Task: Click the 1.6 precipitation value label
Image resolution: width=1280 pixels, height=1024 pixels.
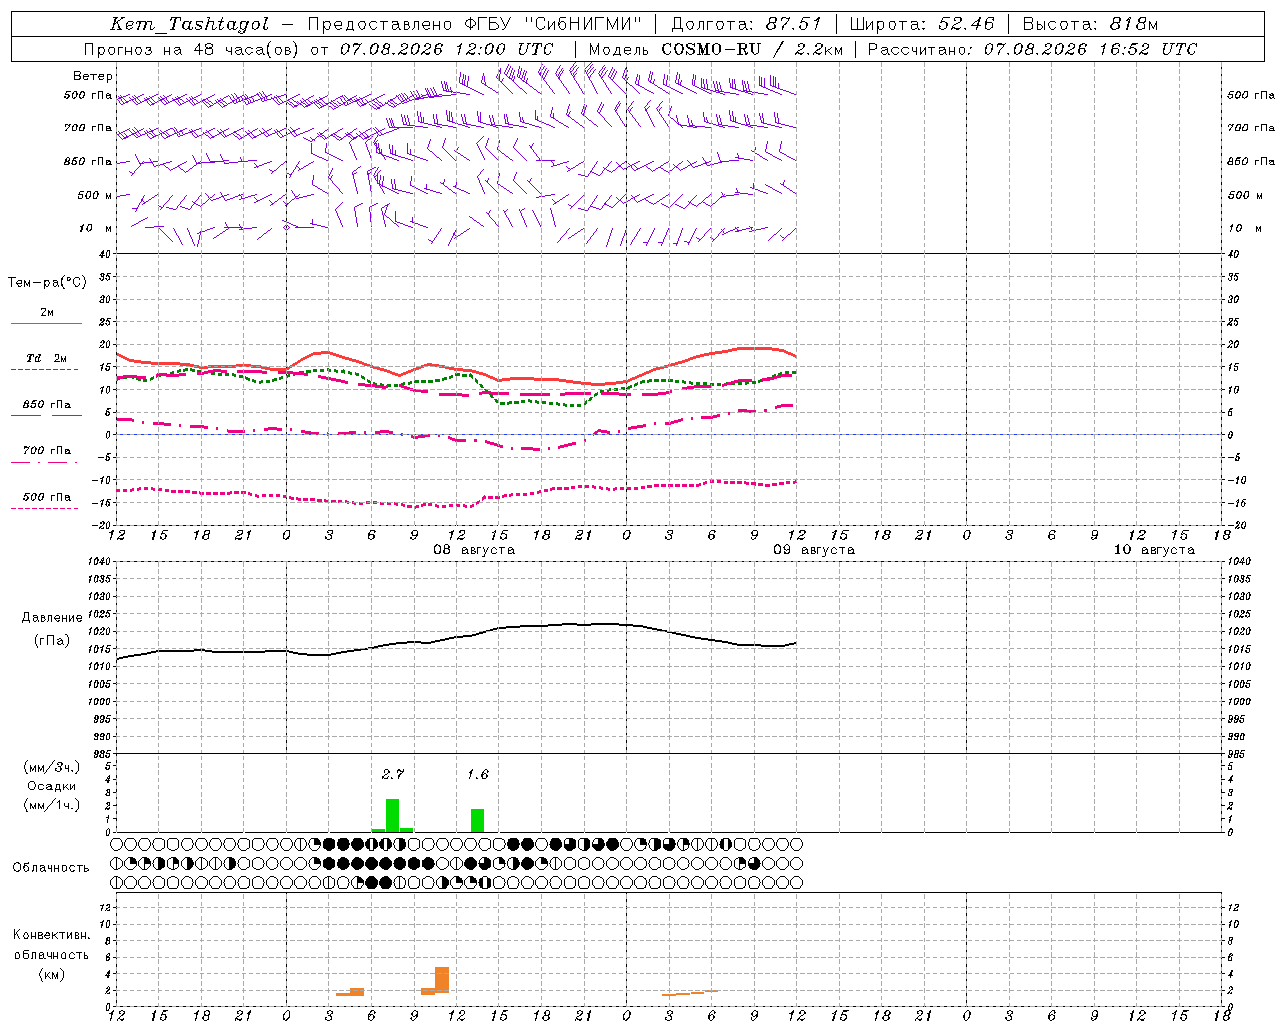Action: click(x=478, y=774)
